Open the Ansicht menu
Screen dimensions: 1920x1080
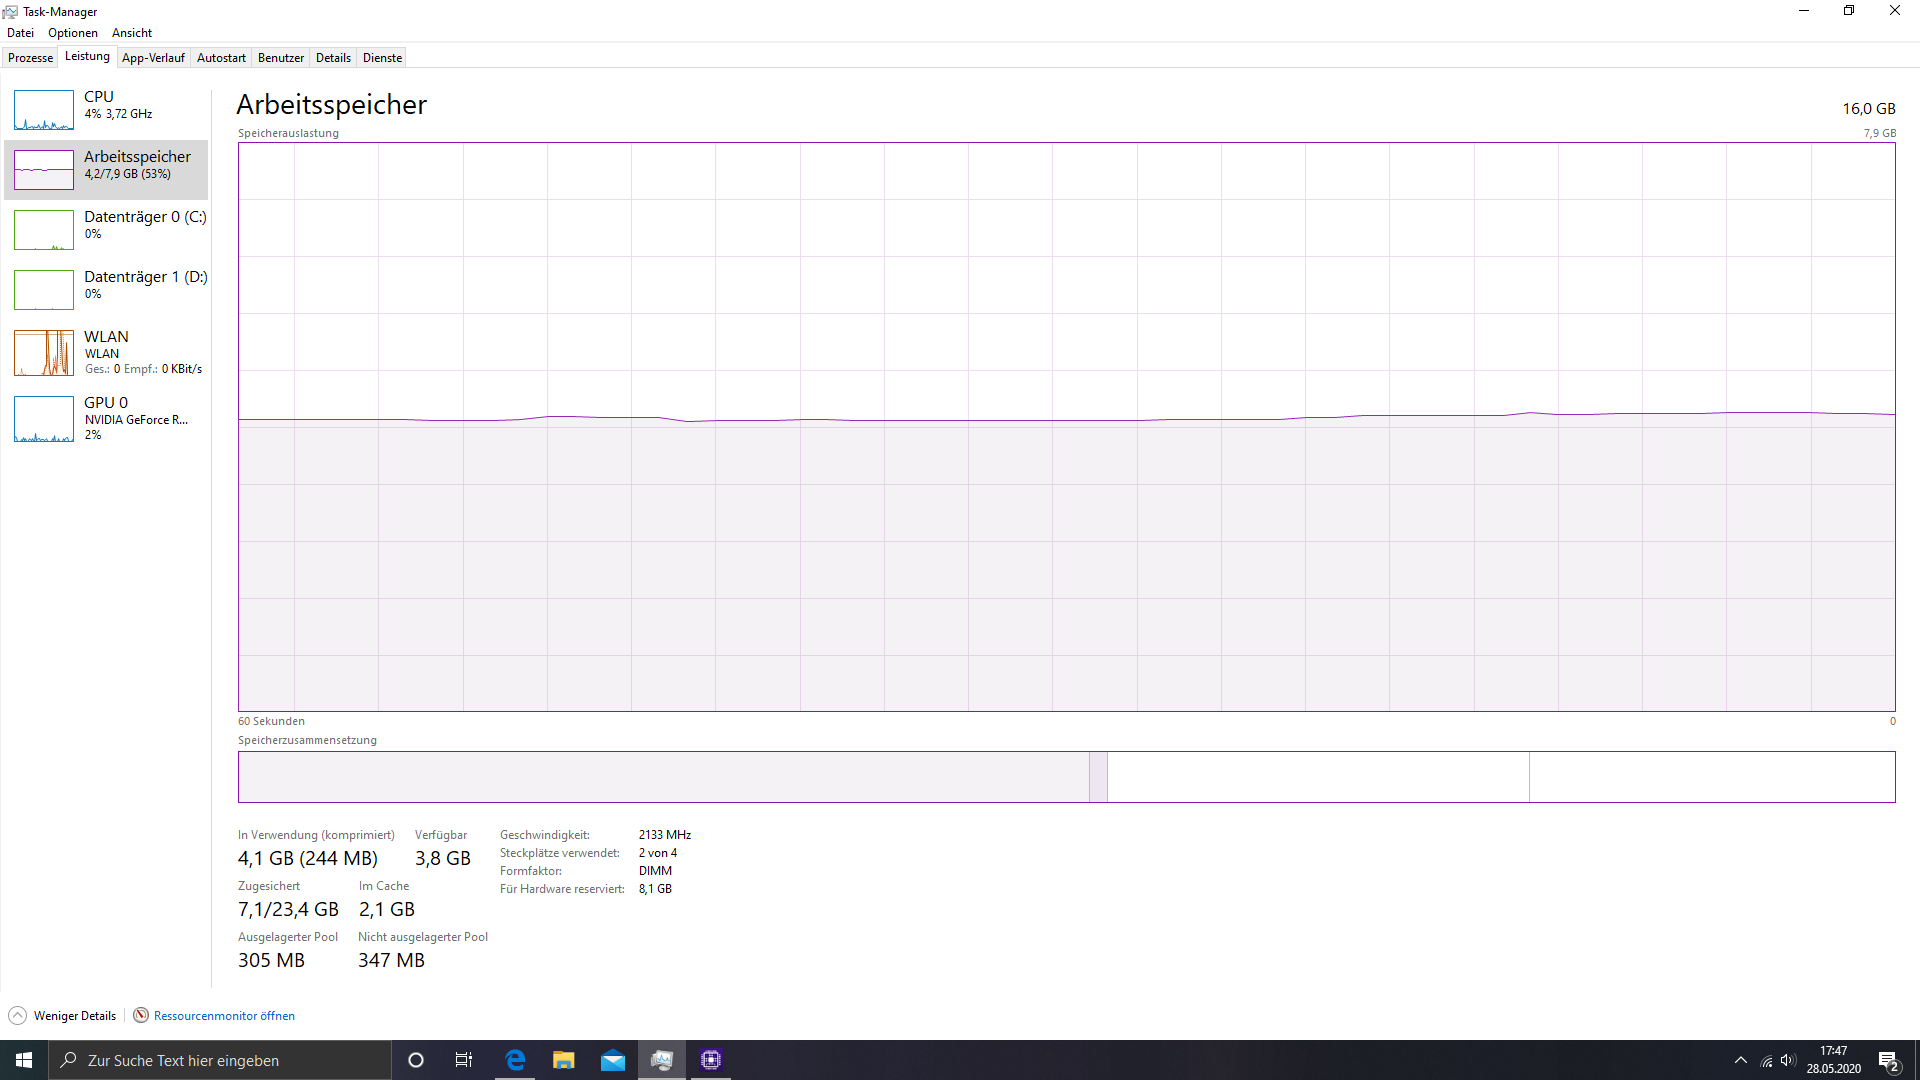132,33
